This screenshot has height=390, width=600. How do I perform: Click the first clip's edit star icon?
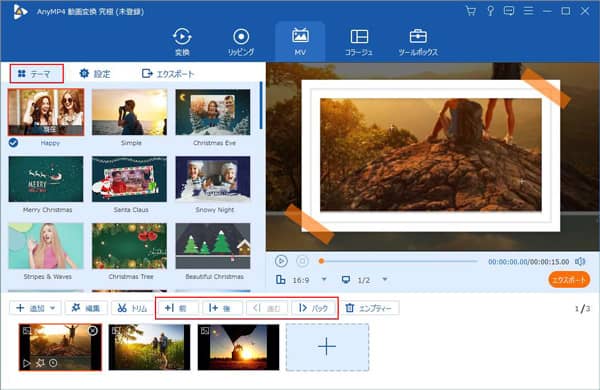40,363
